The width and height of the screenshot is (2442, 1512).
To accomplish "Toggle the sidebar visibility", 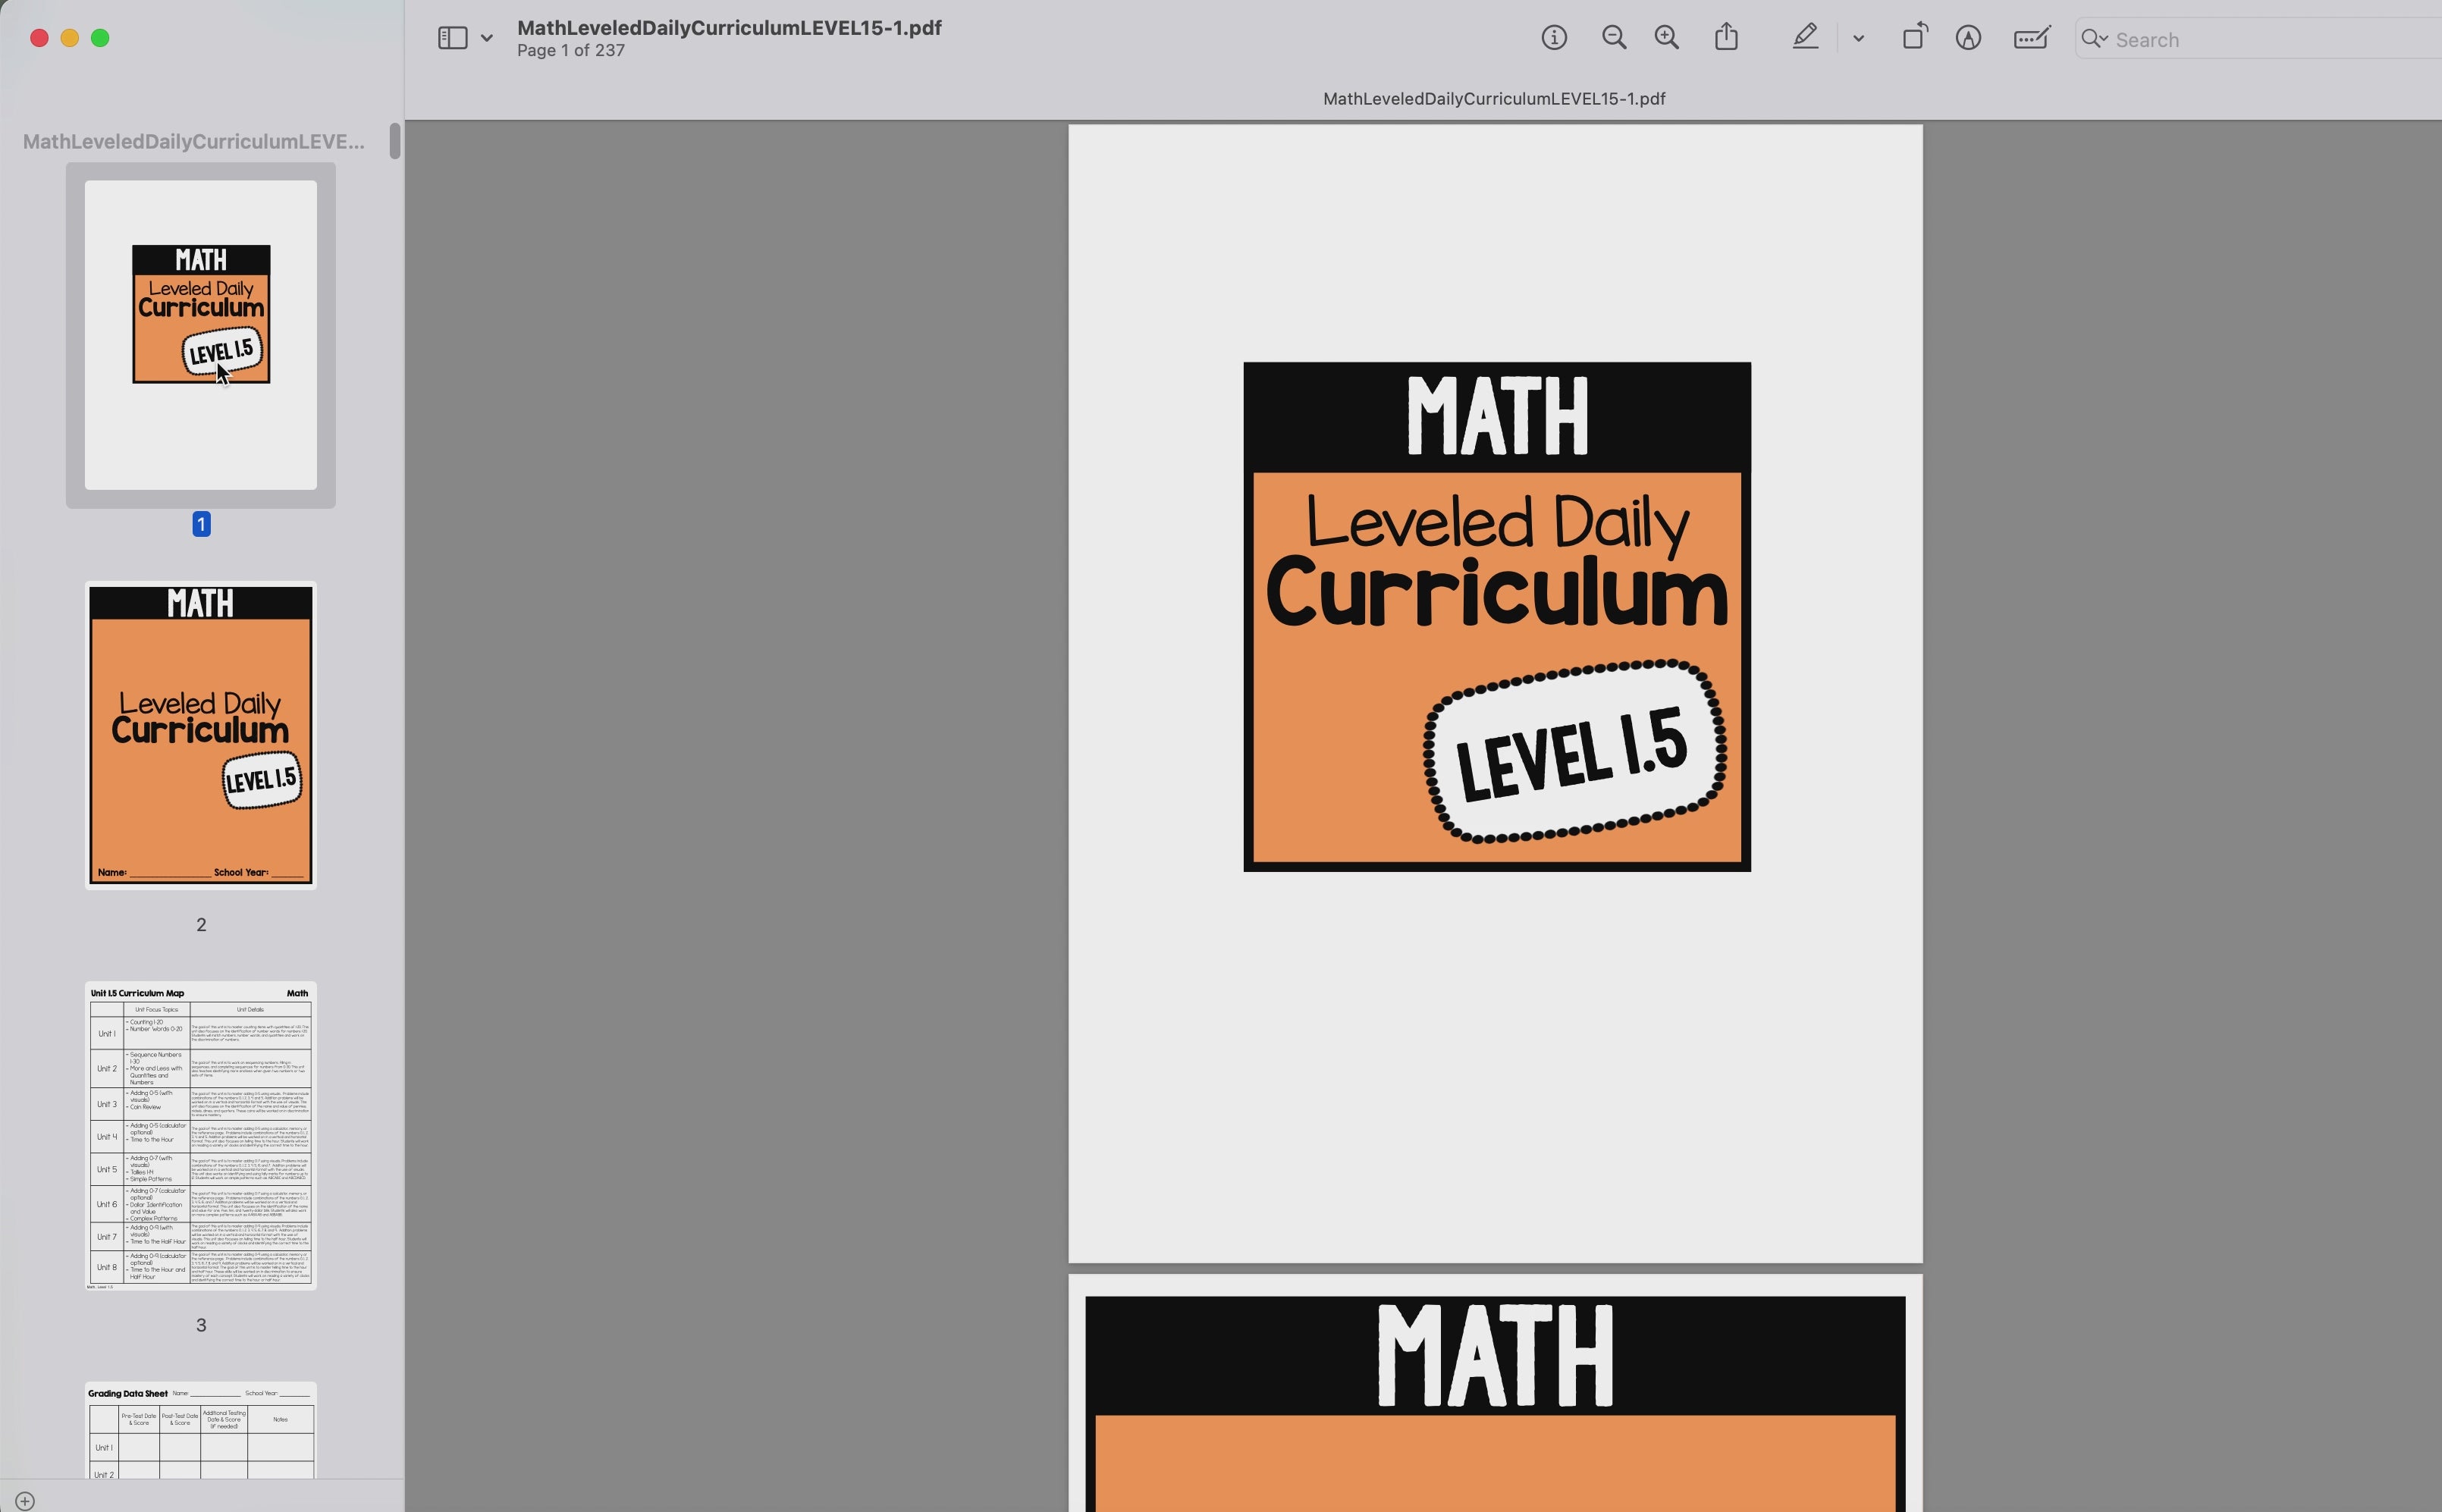I will (452, 37).
